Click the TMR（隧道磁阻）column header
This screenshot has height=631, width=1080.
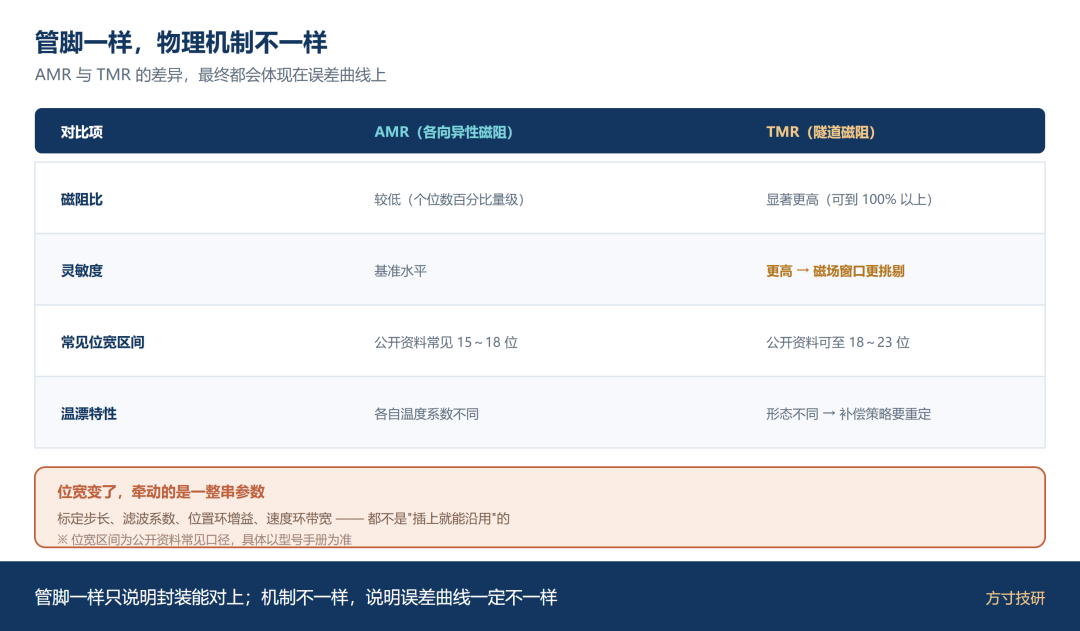click(x=820, y=132)
